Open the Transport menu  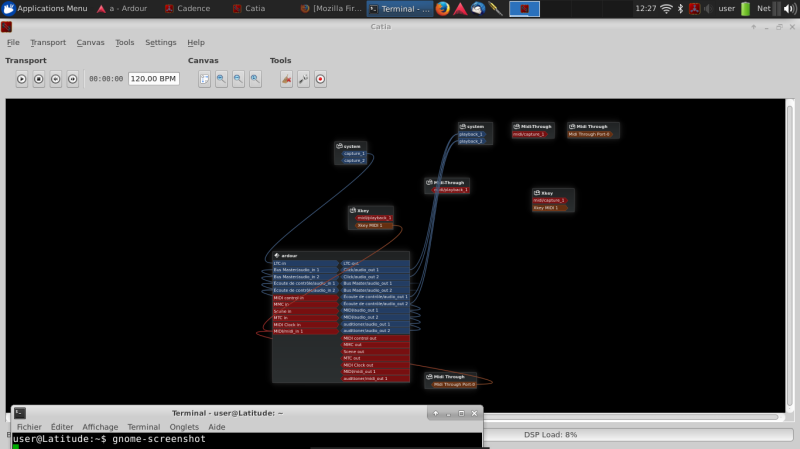[x=48, y=42]
